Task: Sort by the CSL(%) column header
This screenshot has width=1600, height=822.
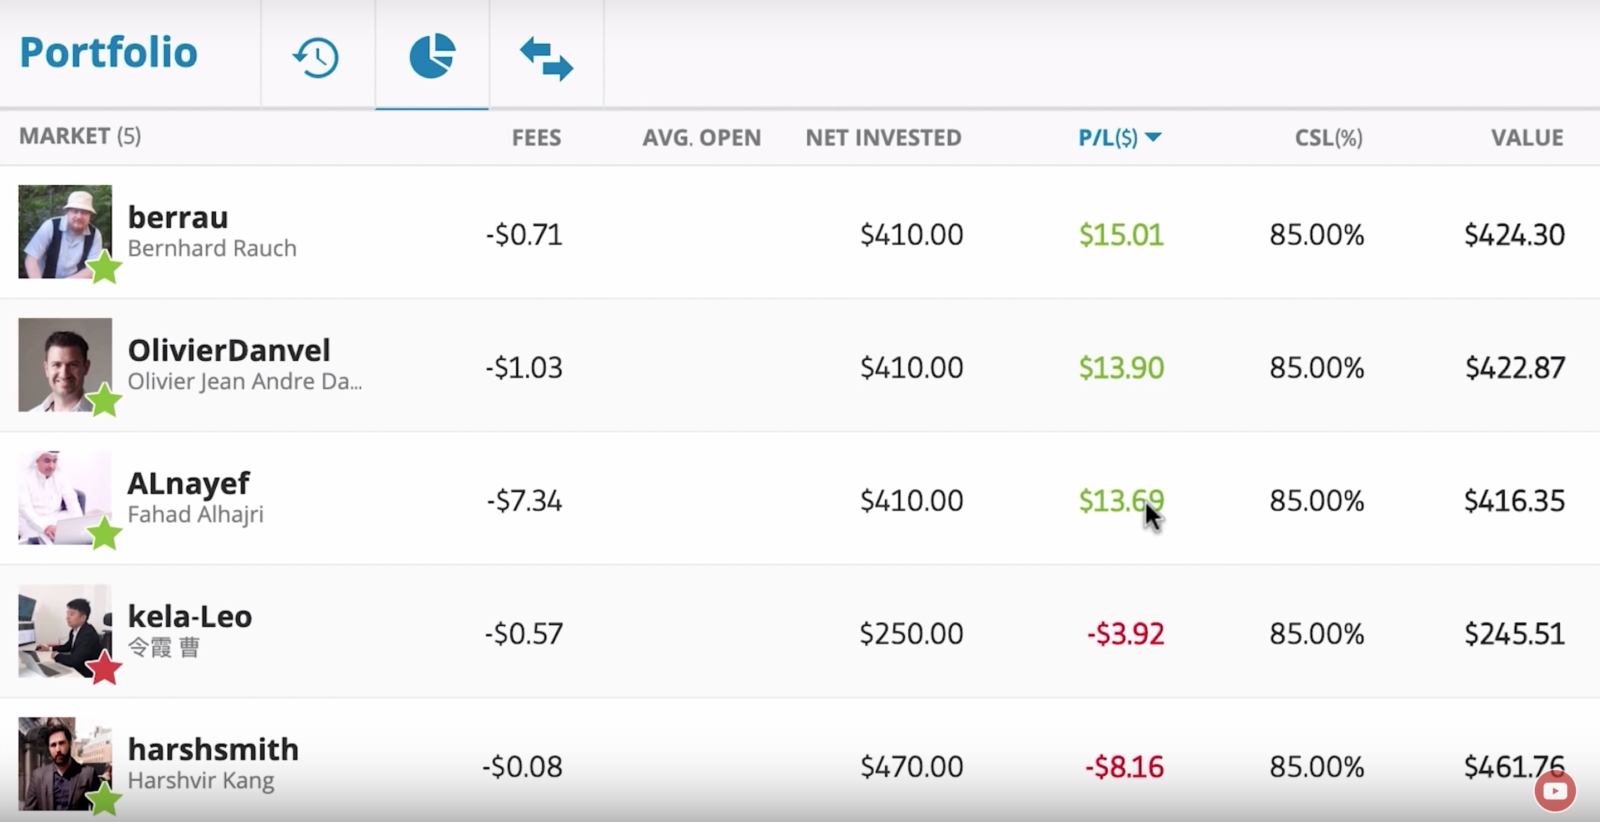Action: (1329, 138)
